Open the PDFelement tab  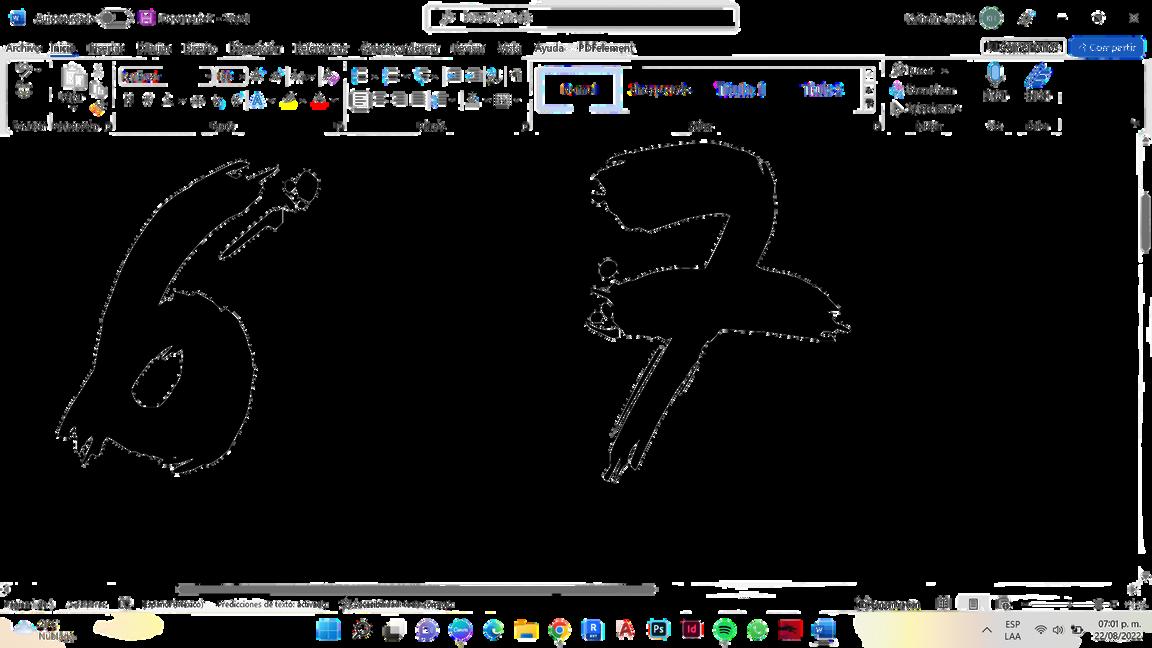point(606,48)
